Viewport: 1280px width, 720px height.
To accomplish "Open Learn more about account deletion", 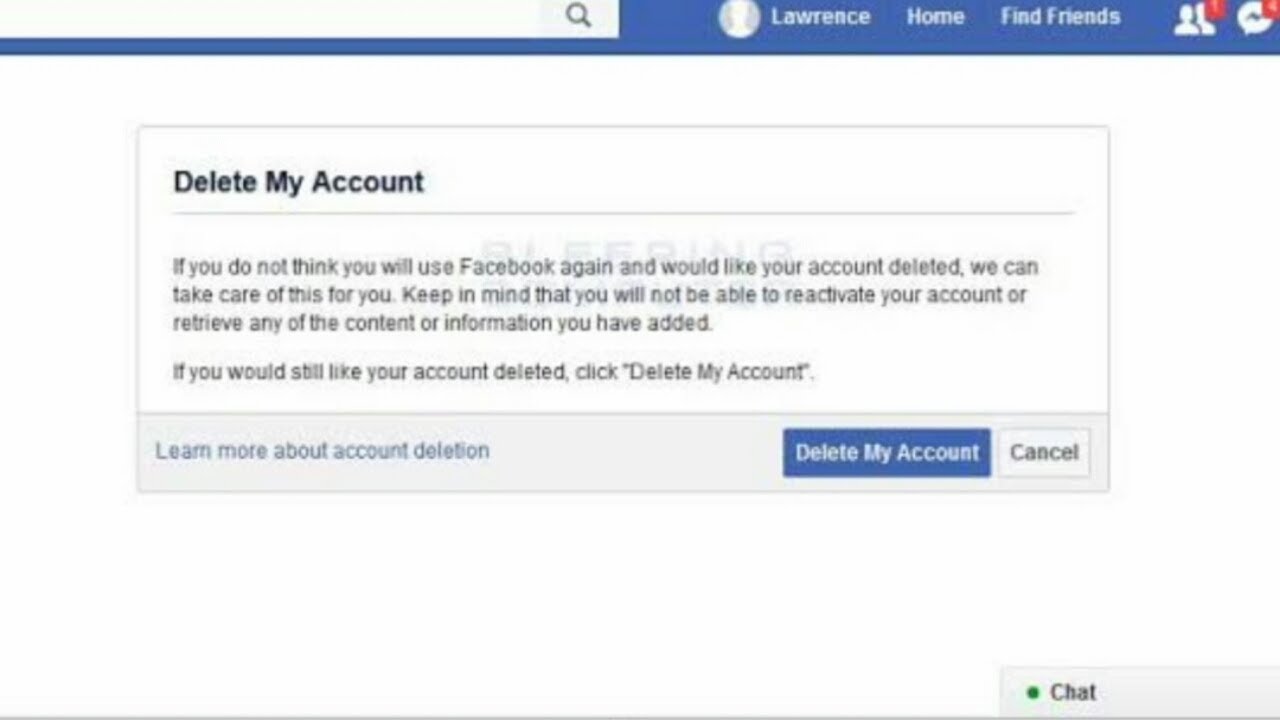I will pyautogui.click(x=322, y=451).
